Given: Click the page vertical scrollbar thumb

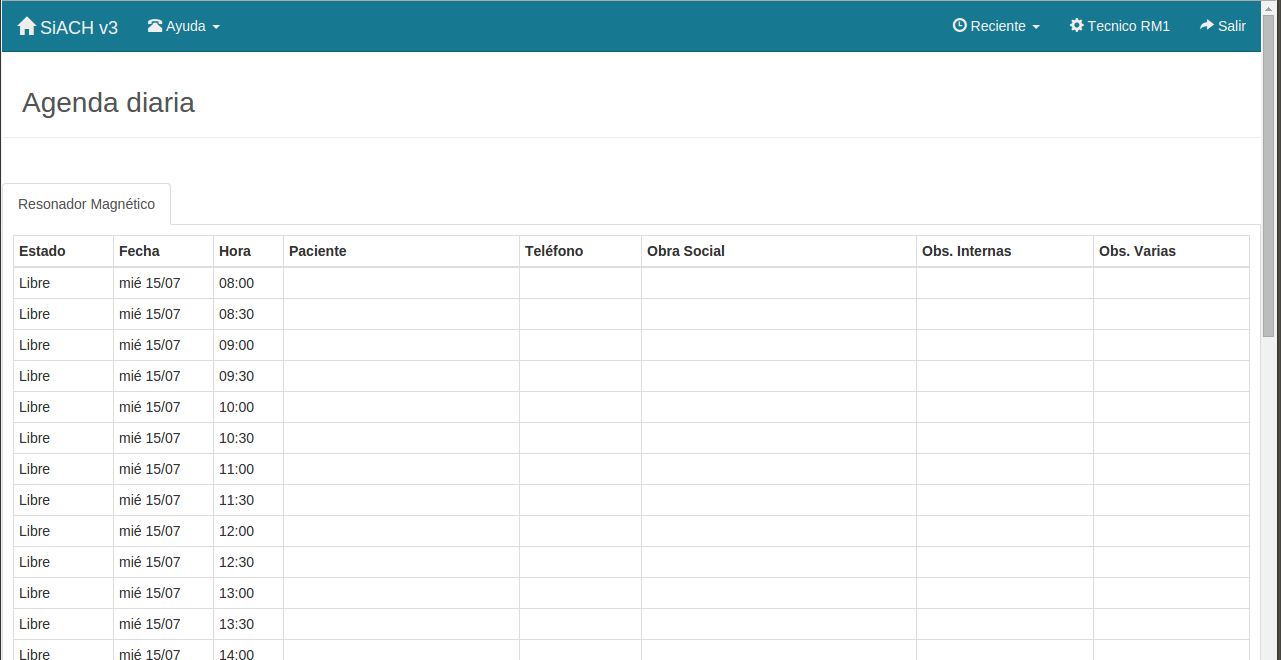Looking at the screenshot, I should tap(1269, 175).
